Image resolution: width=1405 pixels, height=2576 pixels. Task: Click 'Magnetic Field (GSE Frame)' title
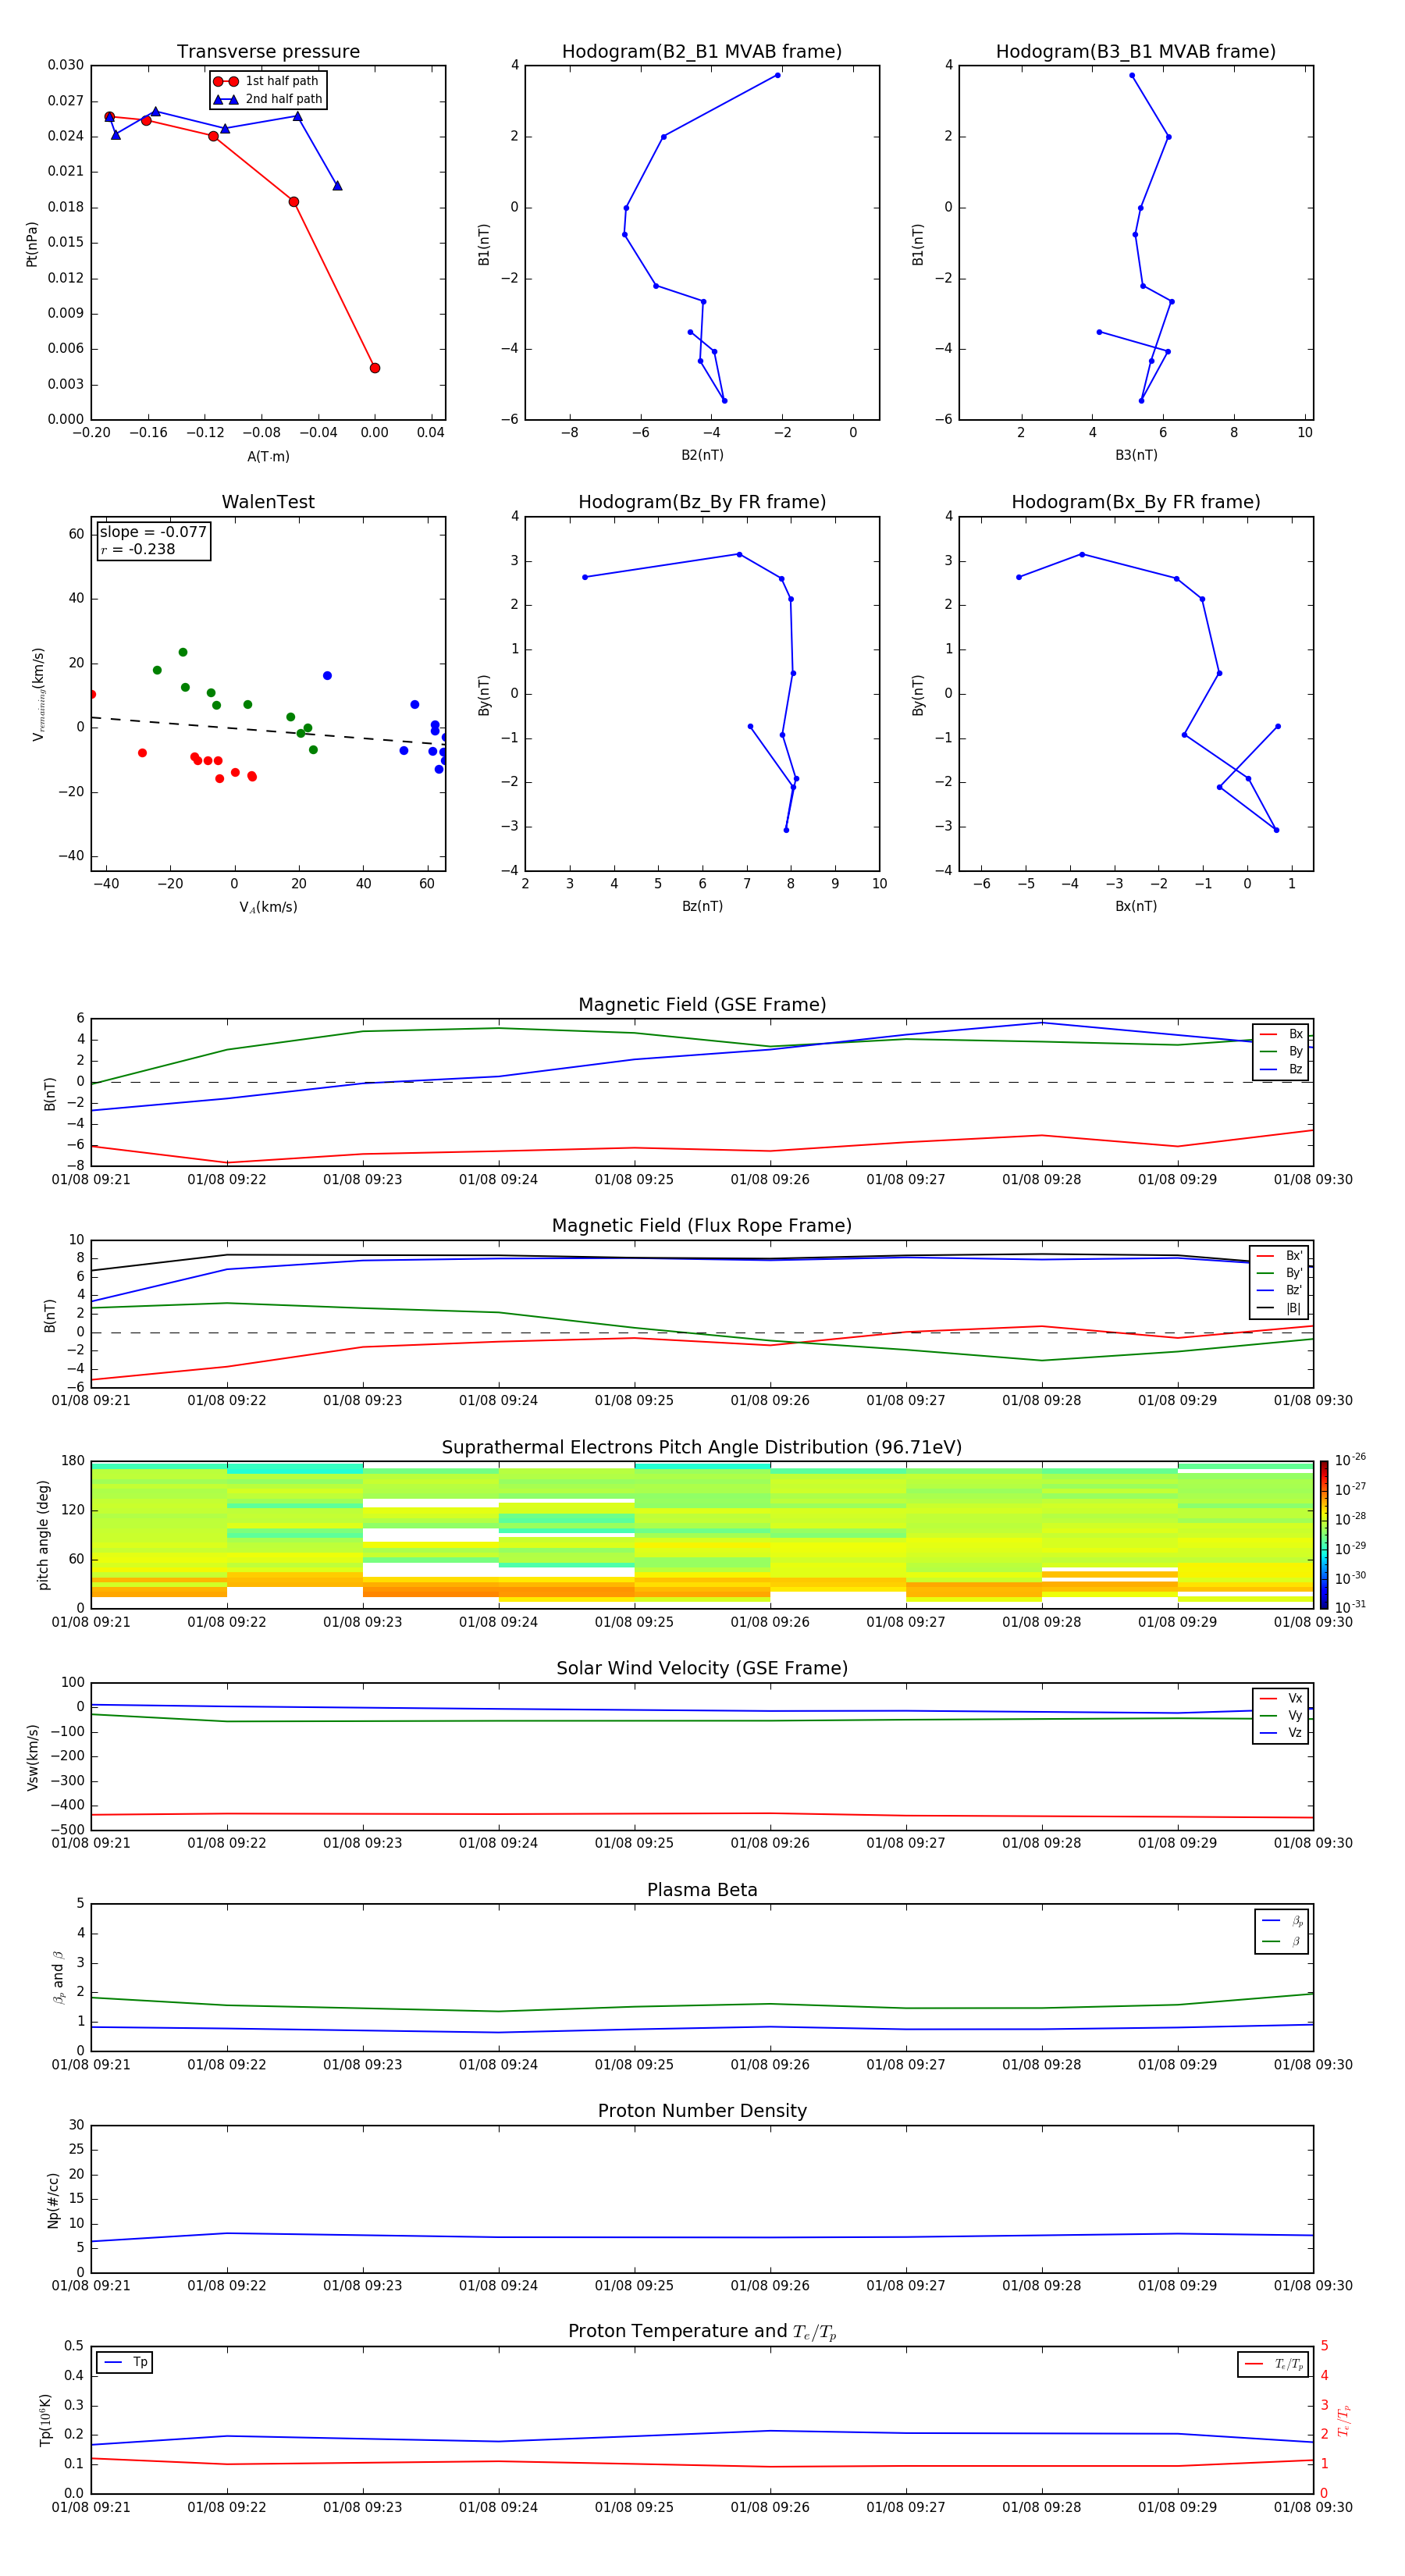coord(702,1005)
